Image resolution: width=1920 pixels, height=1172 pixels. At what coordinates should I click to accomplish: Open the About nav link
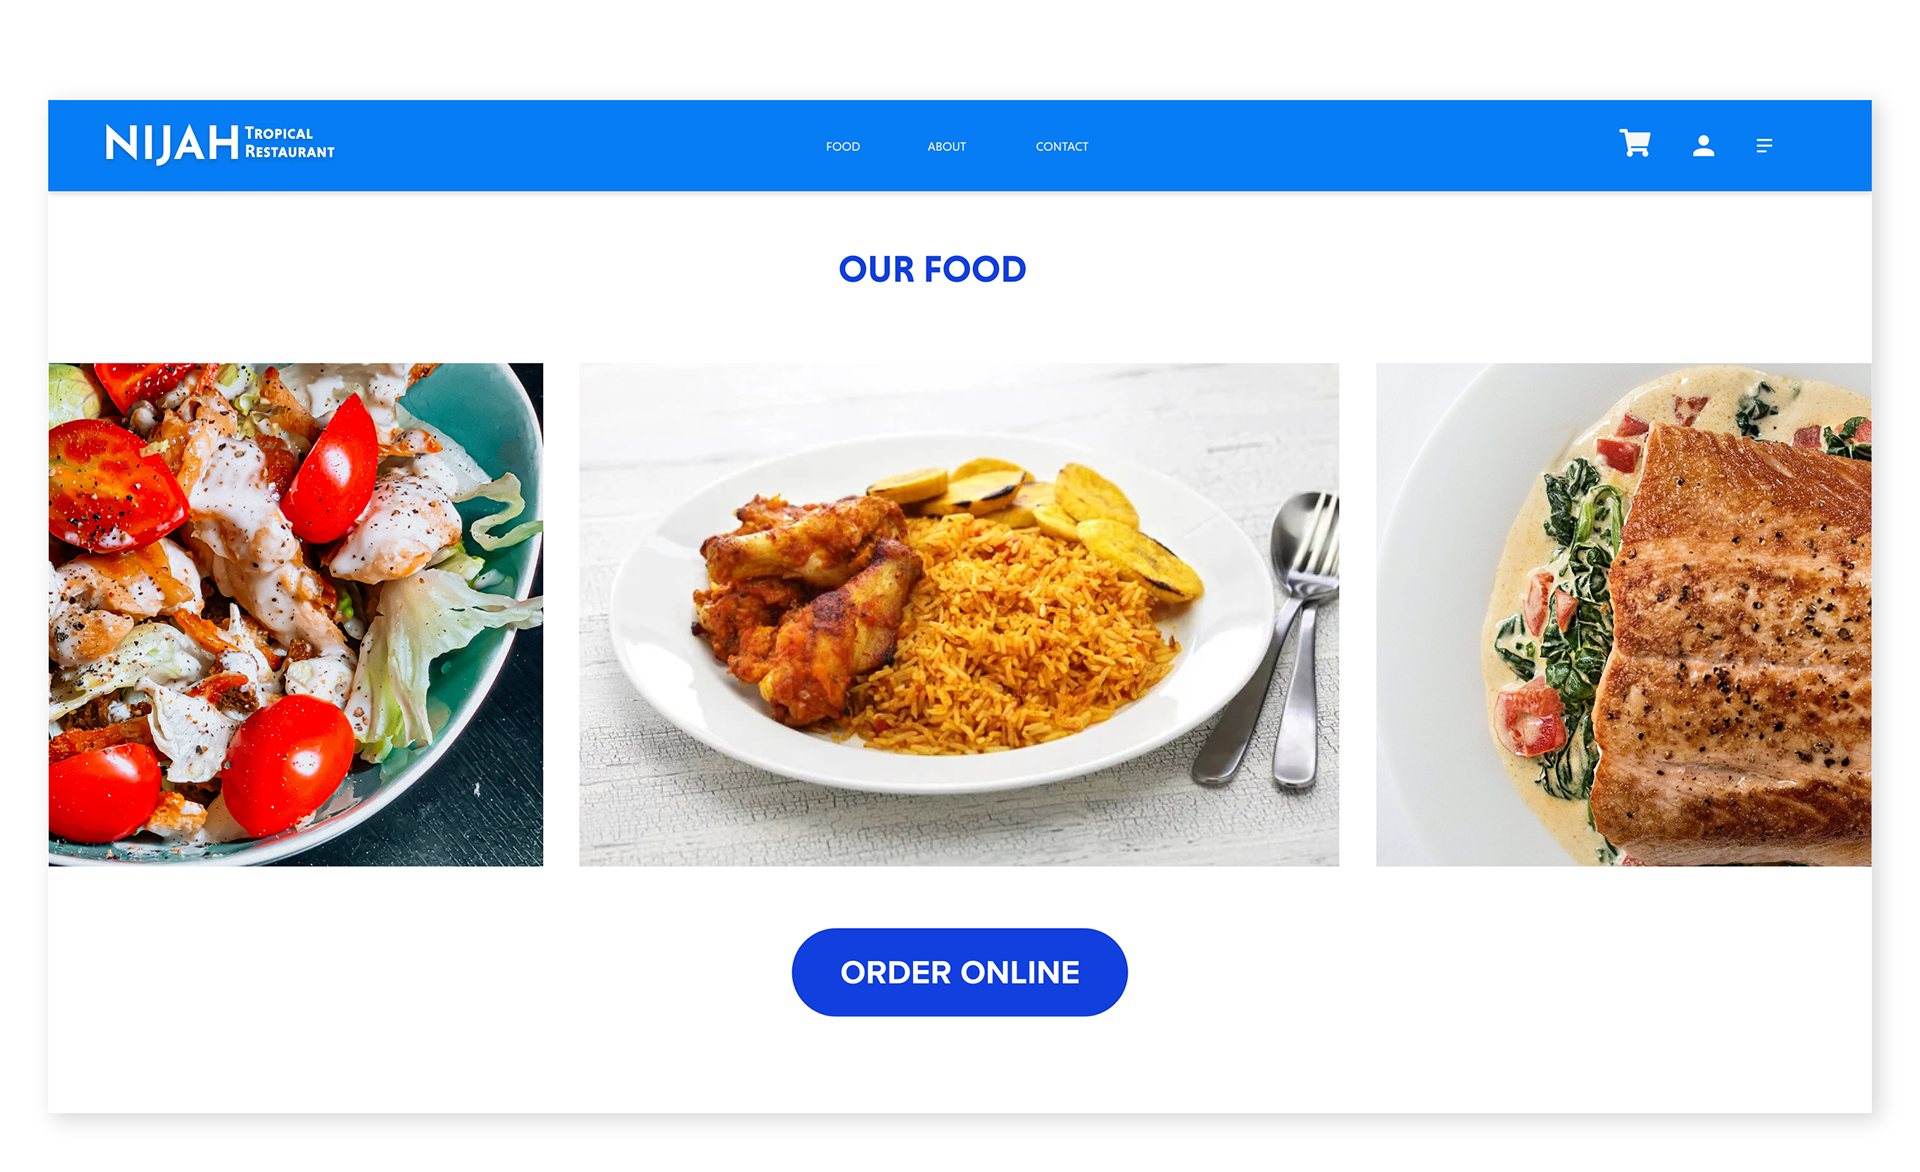point(946,147)
